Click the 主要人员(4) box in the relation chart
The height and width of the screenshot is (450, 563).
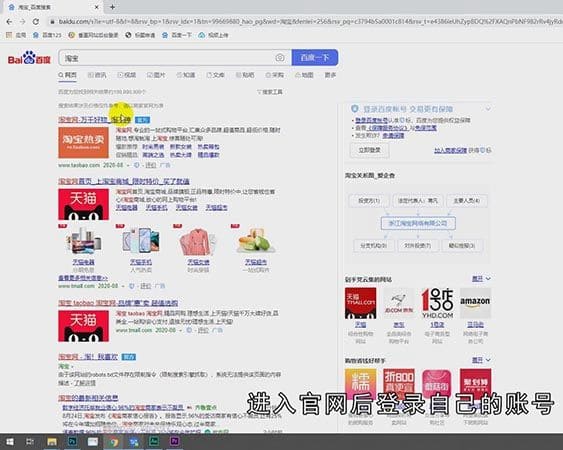(x=466, y=200)
